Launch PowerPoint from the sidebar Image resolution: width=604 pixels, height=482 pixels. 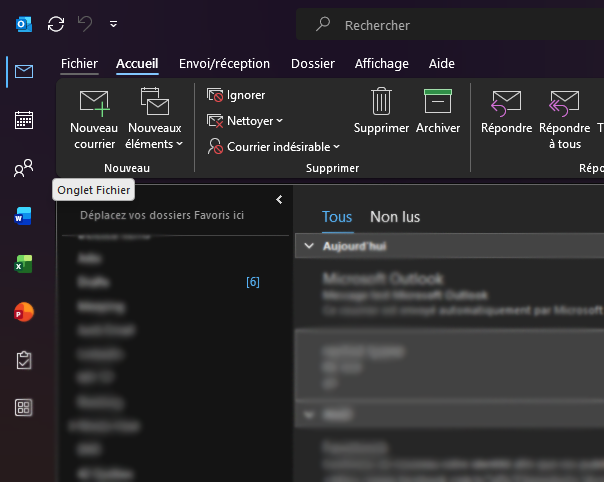[x=23, y=312]
